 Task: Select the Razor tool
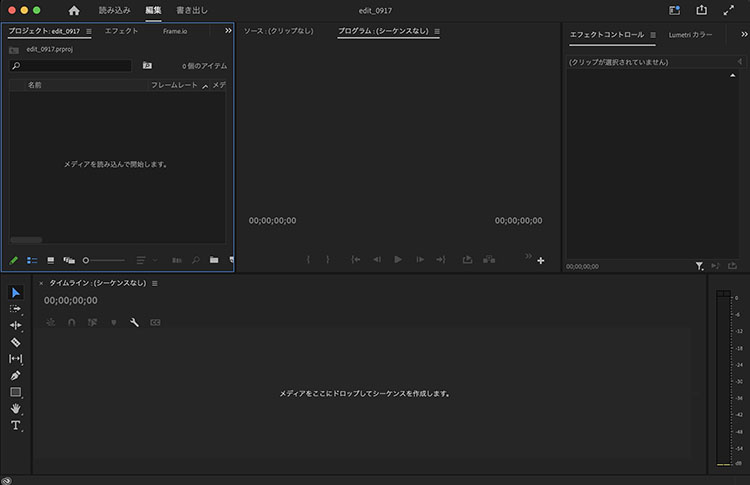click(x=15, y=342)
